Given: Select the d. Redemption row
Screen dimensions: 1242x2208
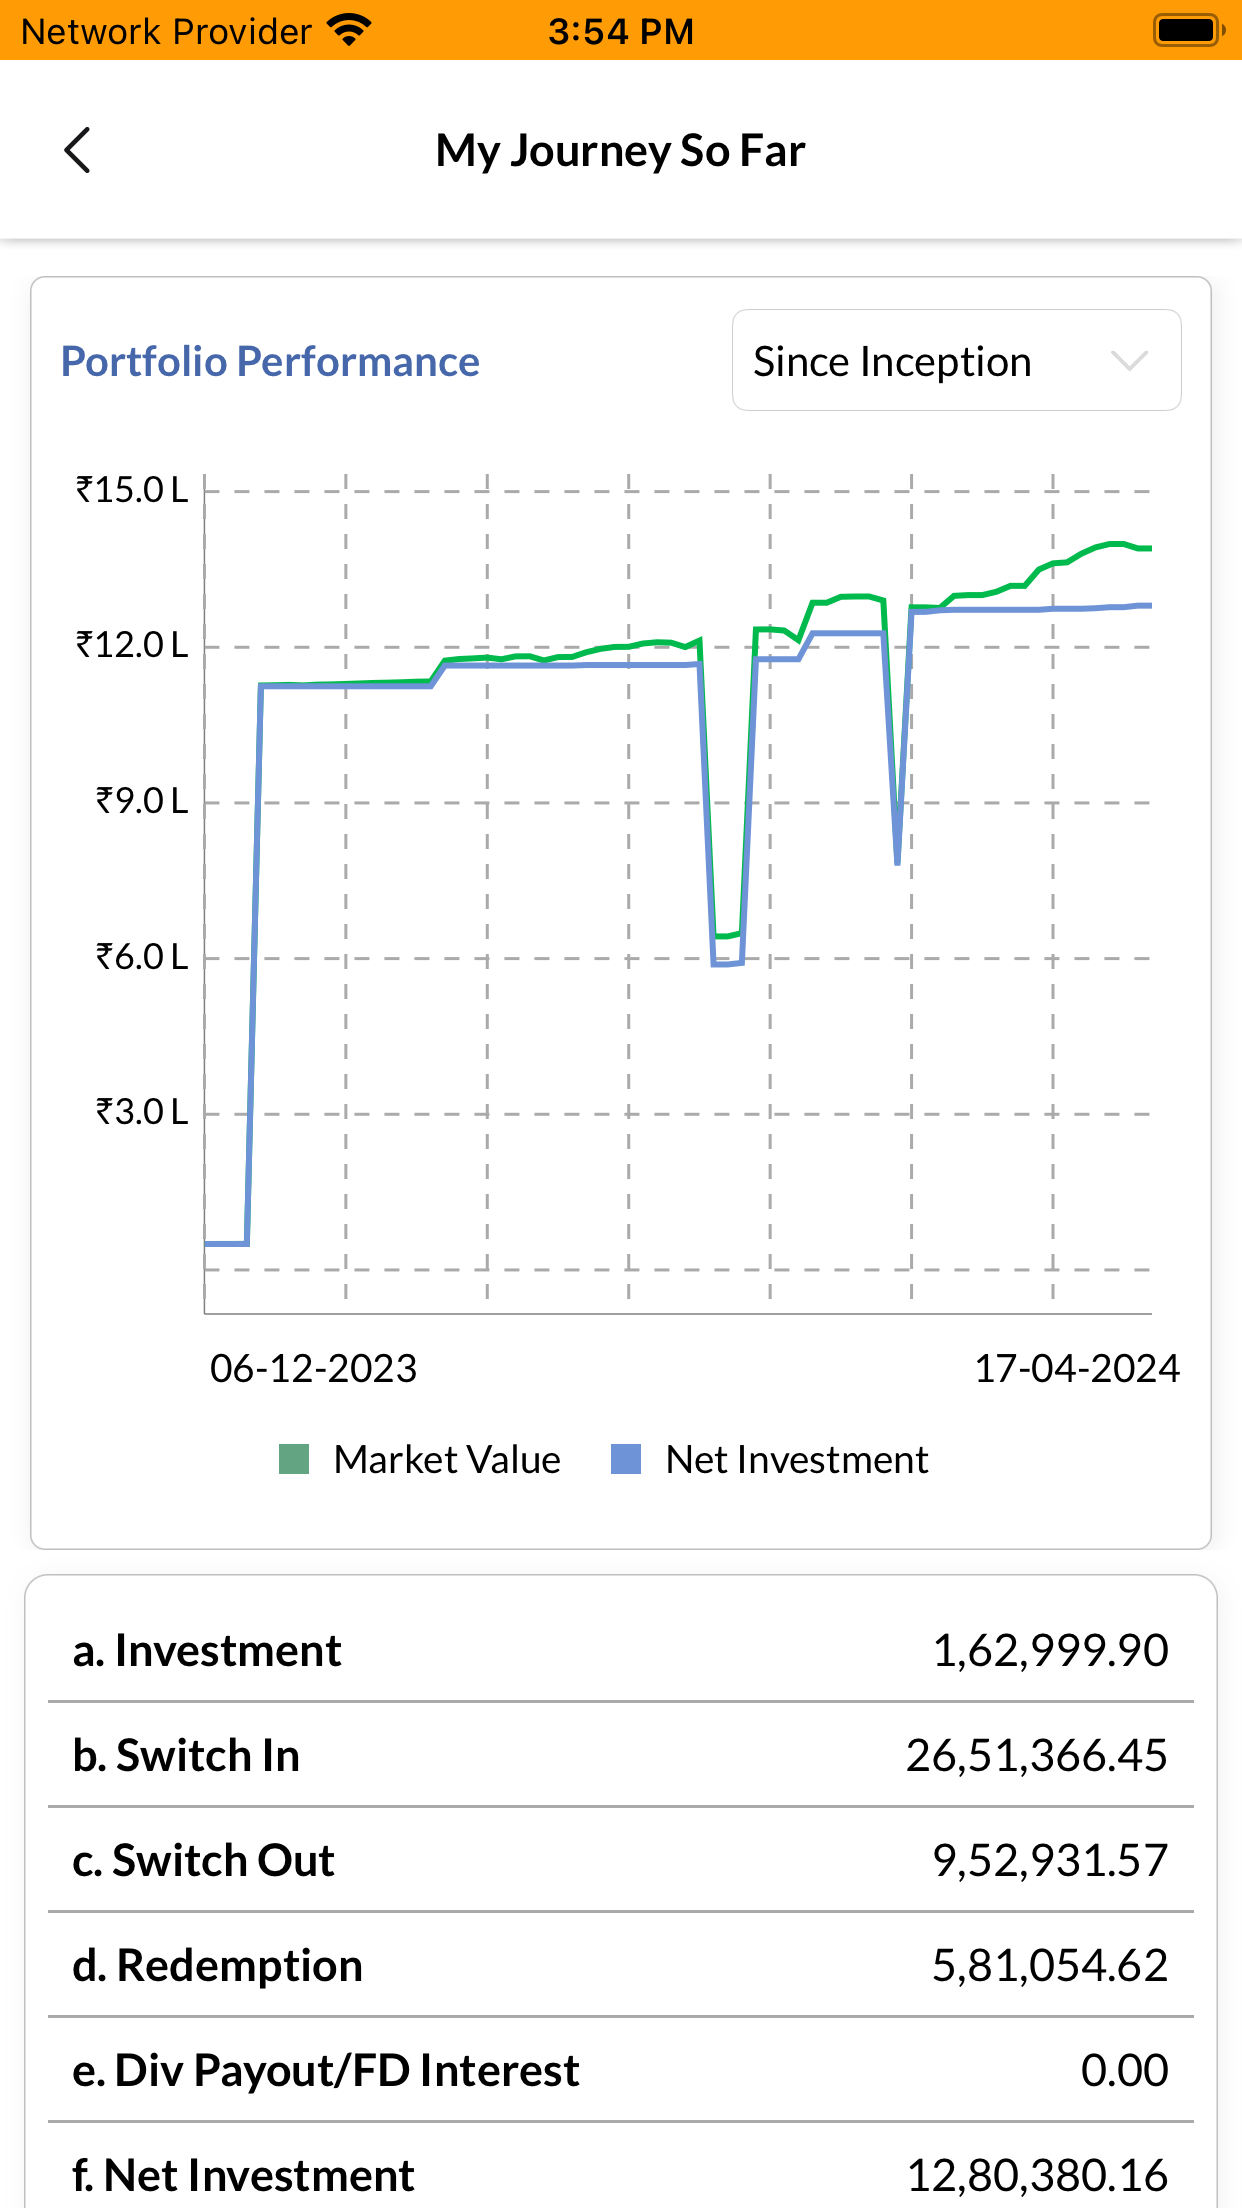Looking at the screenshot, I should pyautogui.click(x=621, y=1965).
